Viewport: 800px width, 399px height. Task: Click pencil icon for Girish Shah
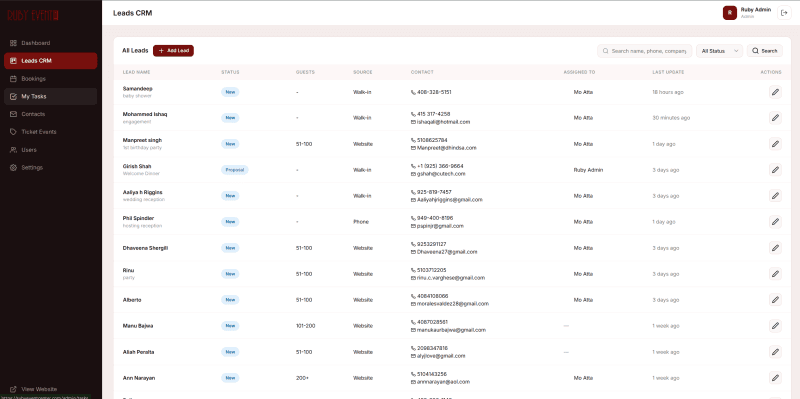775,170
